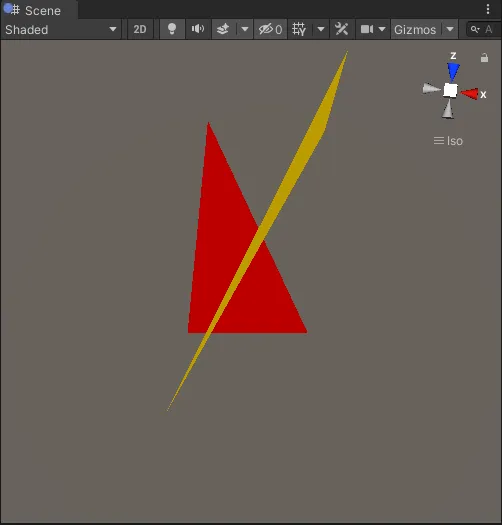Open component editor tools icon
The image size is (502, 525).
click(x=342, y=29)
